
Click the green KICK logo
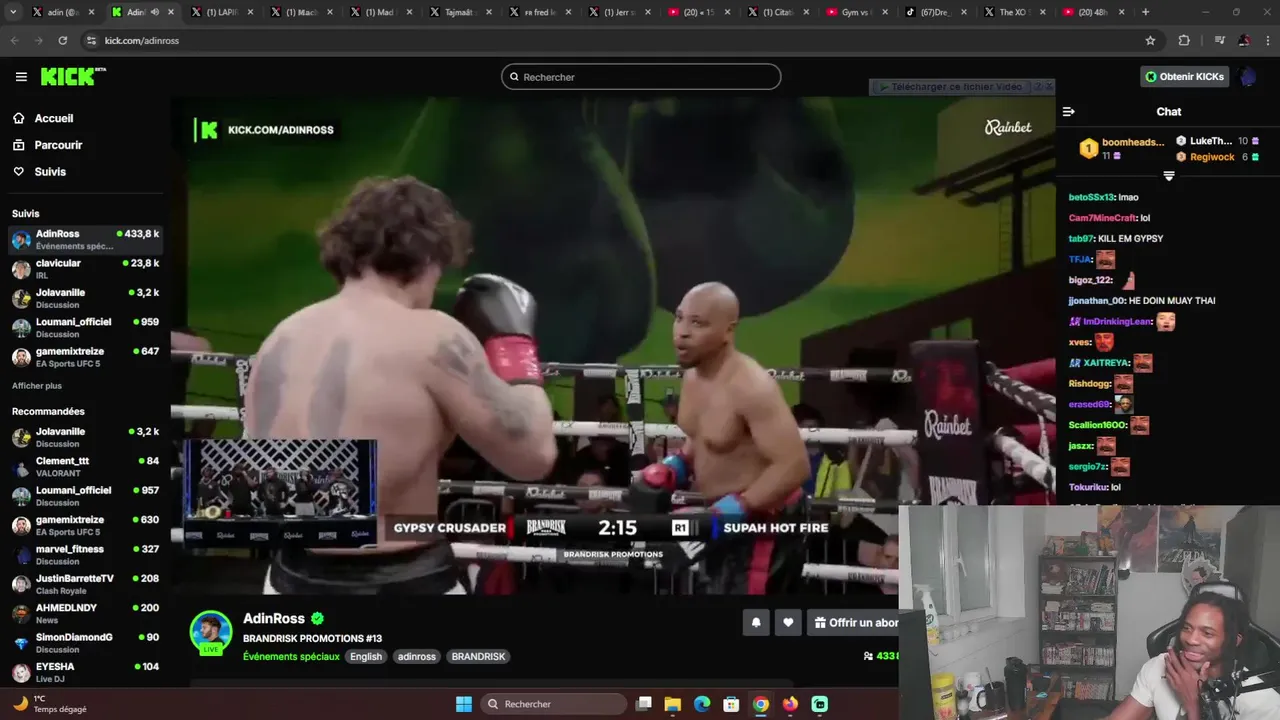(73, 77)
